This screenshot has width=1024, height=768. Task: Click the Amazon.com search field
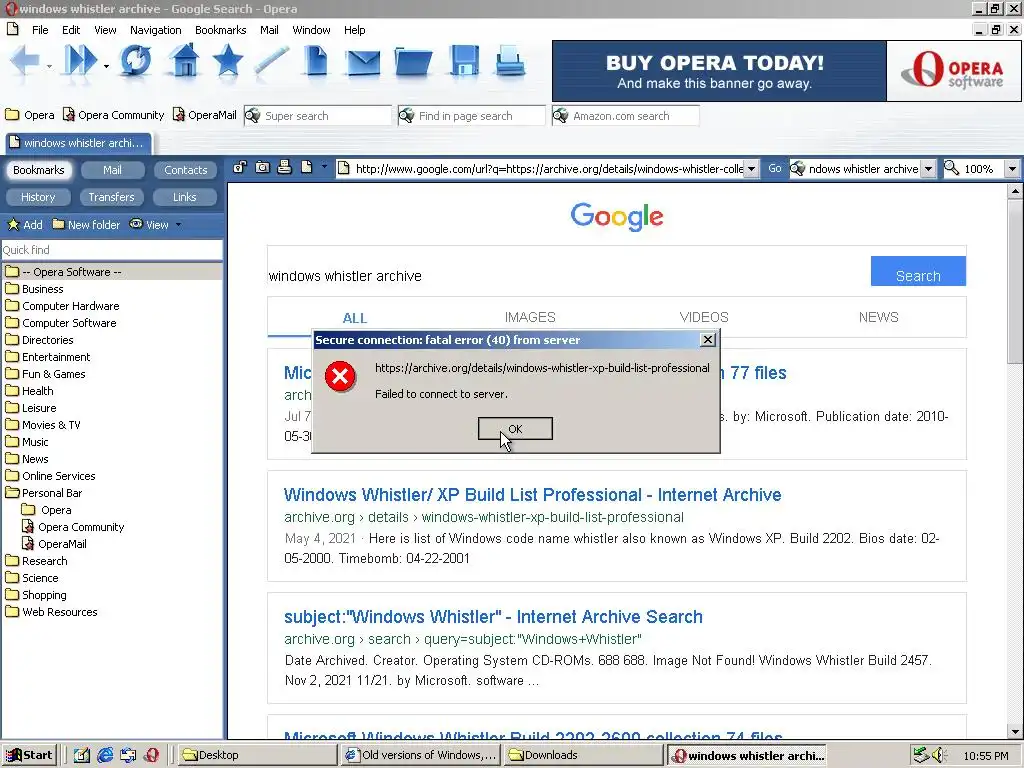click(x=626, y=116)
